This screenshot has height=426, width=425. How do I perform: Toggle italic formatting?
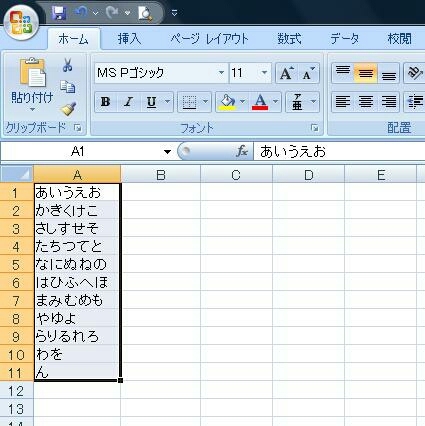[128, 102]
